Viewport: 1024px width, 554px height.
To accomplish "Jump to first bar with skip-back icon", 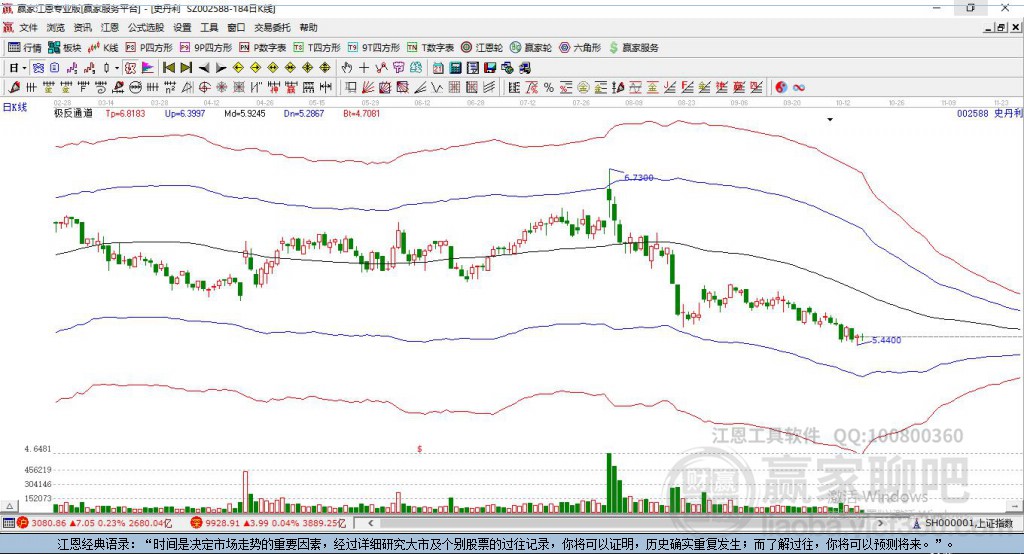I will pos(168,68).
